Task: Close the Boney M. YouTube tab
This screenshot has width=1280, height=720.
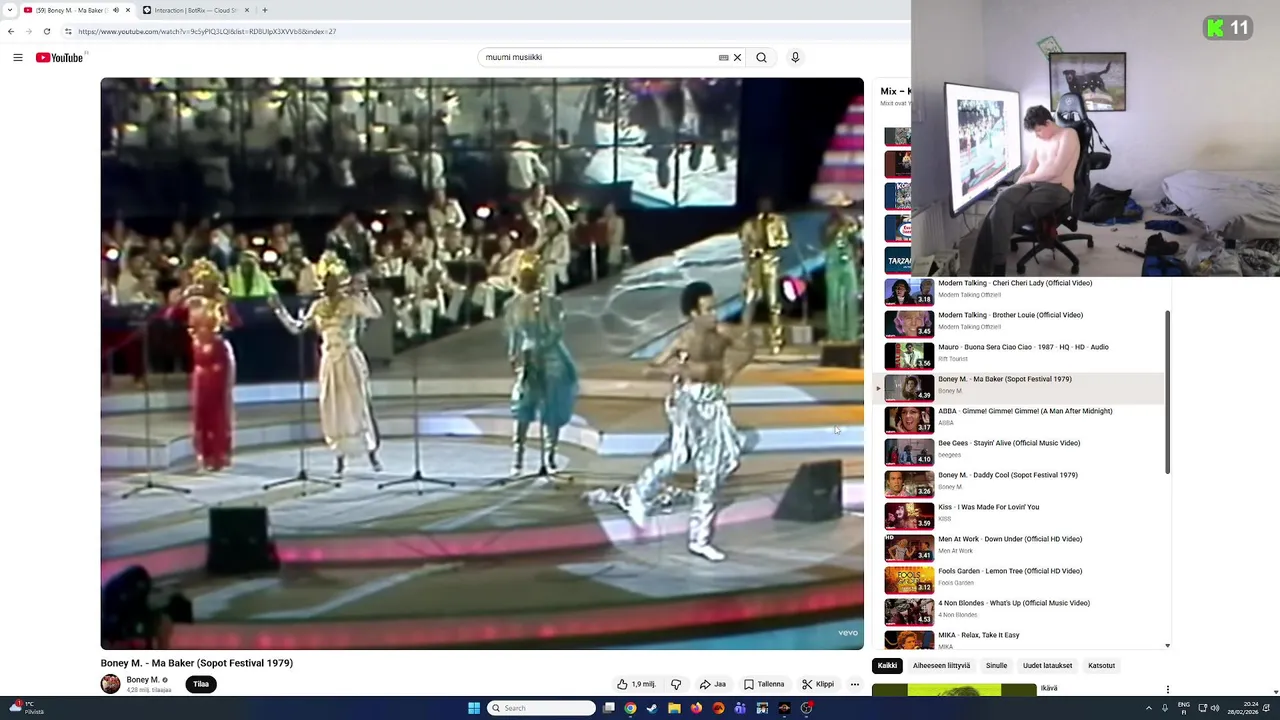Action: coord(129,10)
